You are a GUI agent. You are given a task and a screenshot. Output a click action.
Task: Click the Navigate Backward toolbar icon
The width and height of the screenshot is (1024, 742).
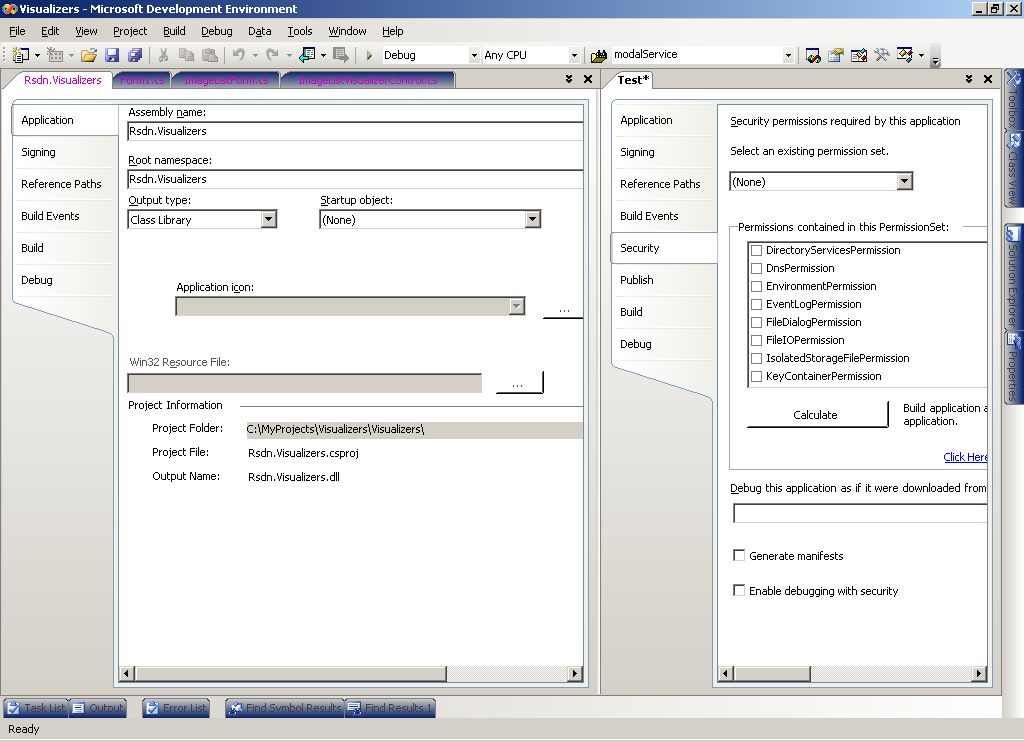click(x=307, y=55)
